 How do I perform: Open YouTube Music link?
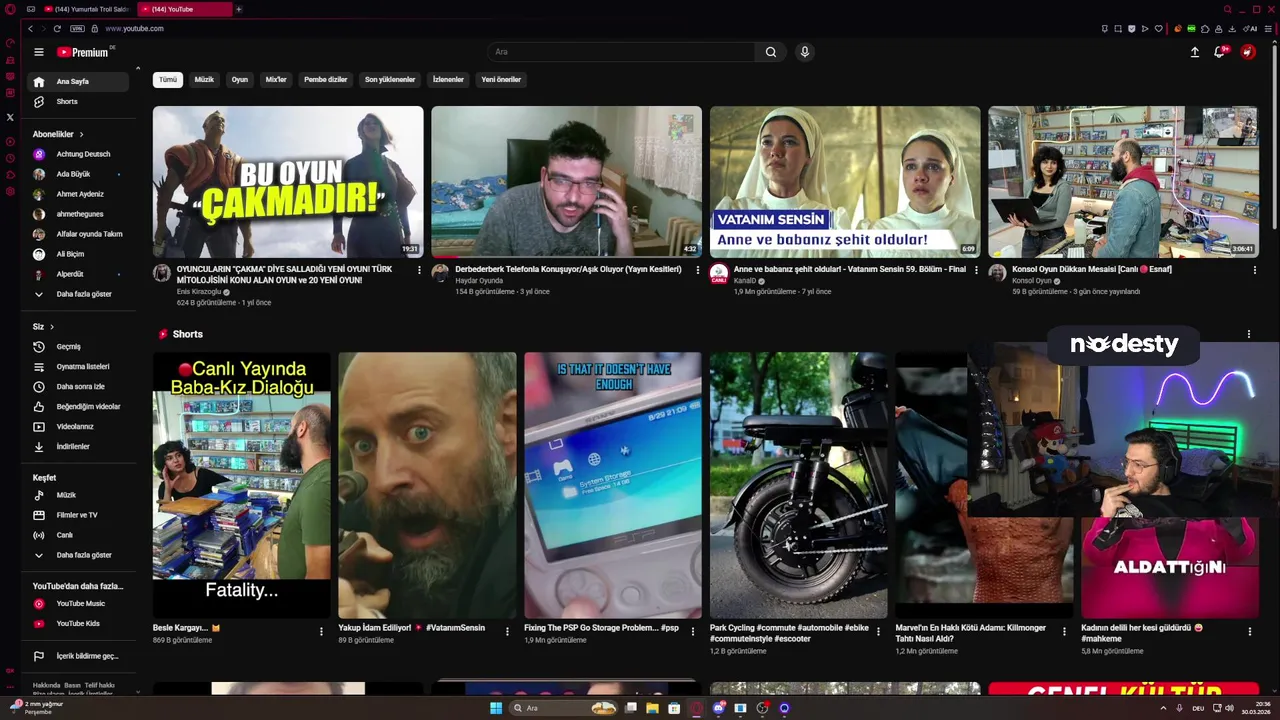[x=78, y=604]
